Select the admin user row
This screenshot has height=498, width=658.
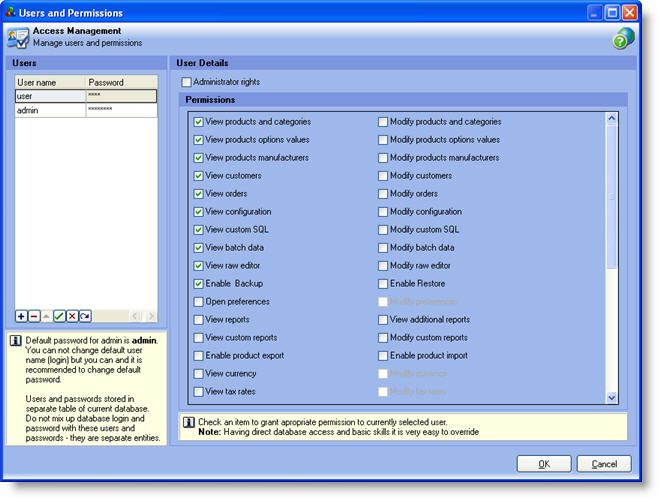coord(50,111)
